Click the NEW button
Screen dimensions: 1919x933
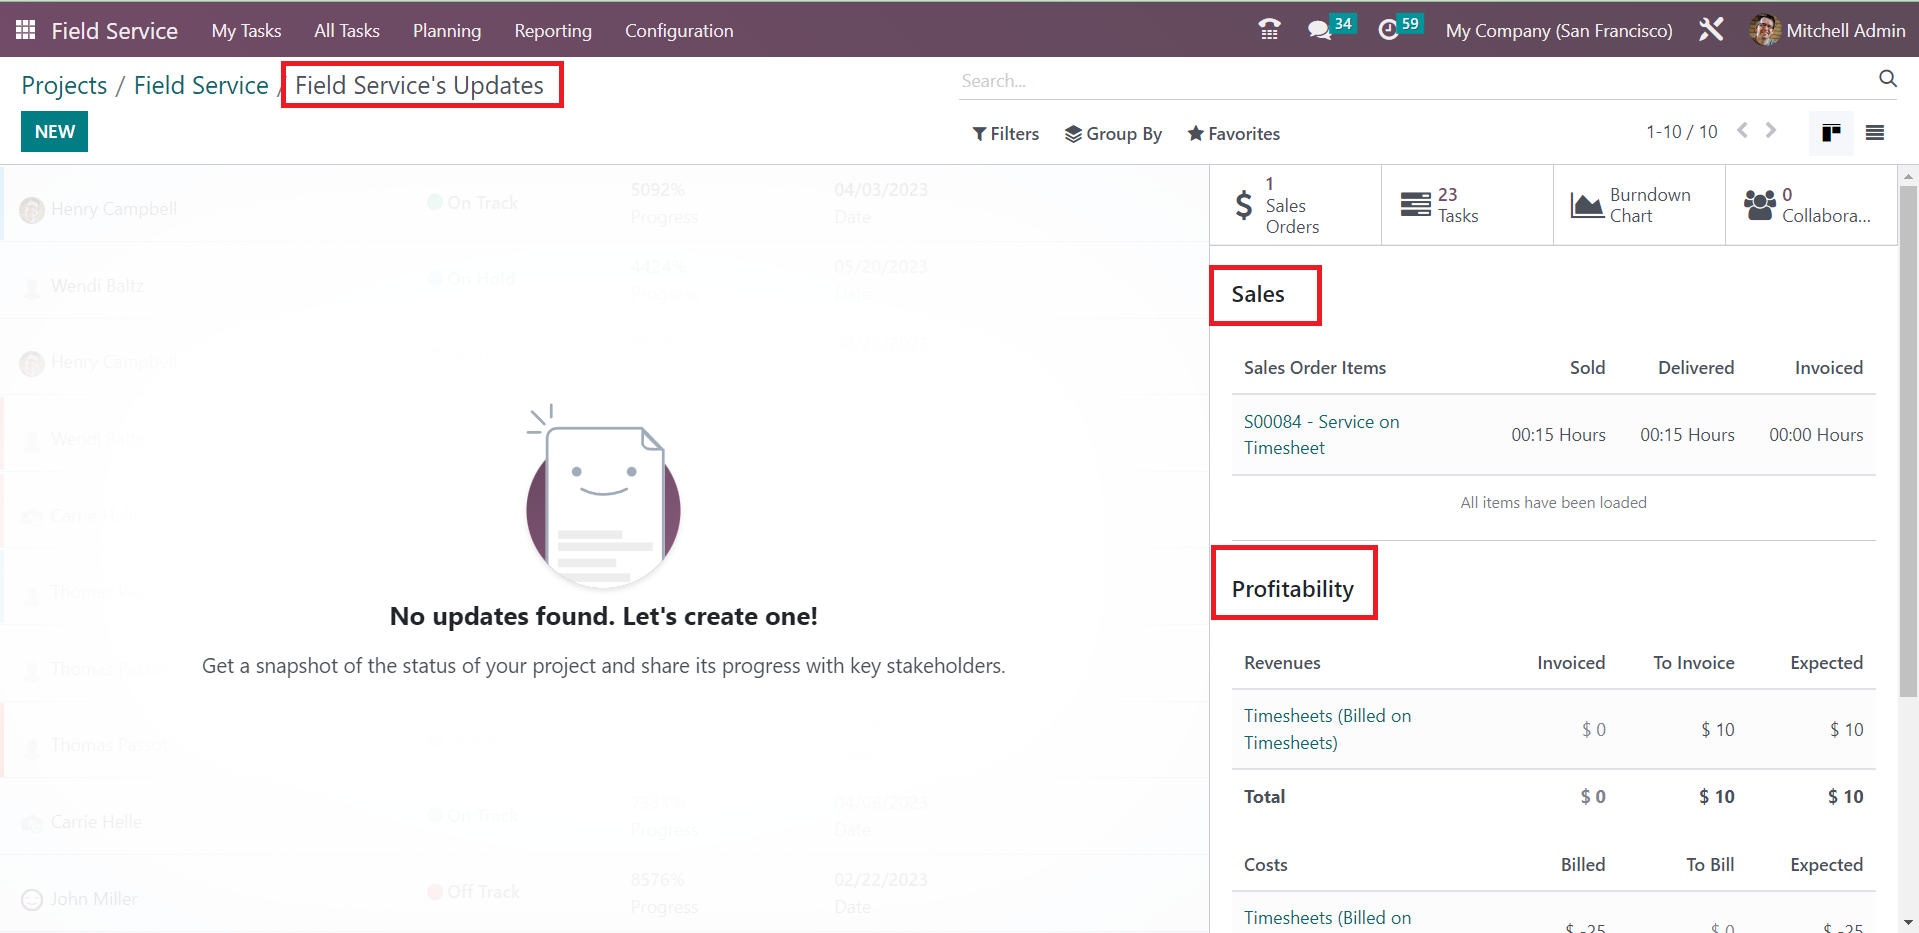click(55, 132)
